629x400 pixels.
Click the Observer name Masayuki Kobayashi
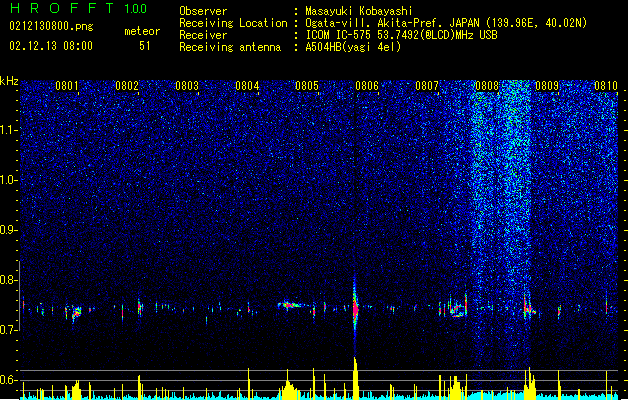tap(359, 11)
